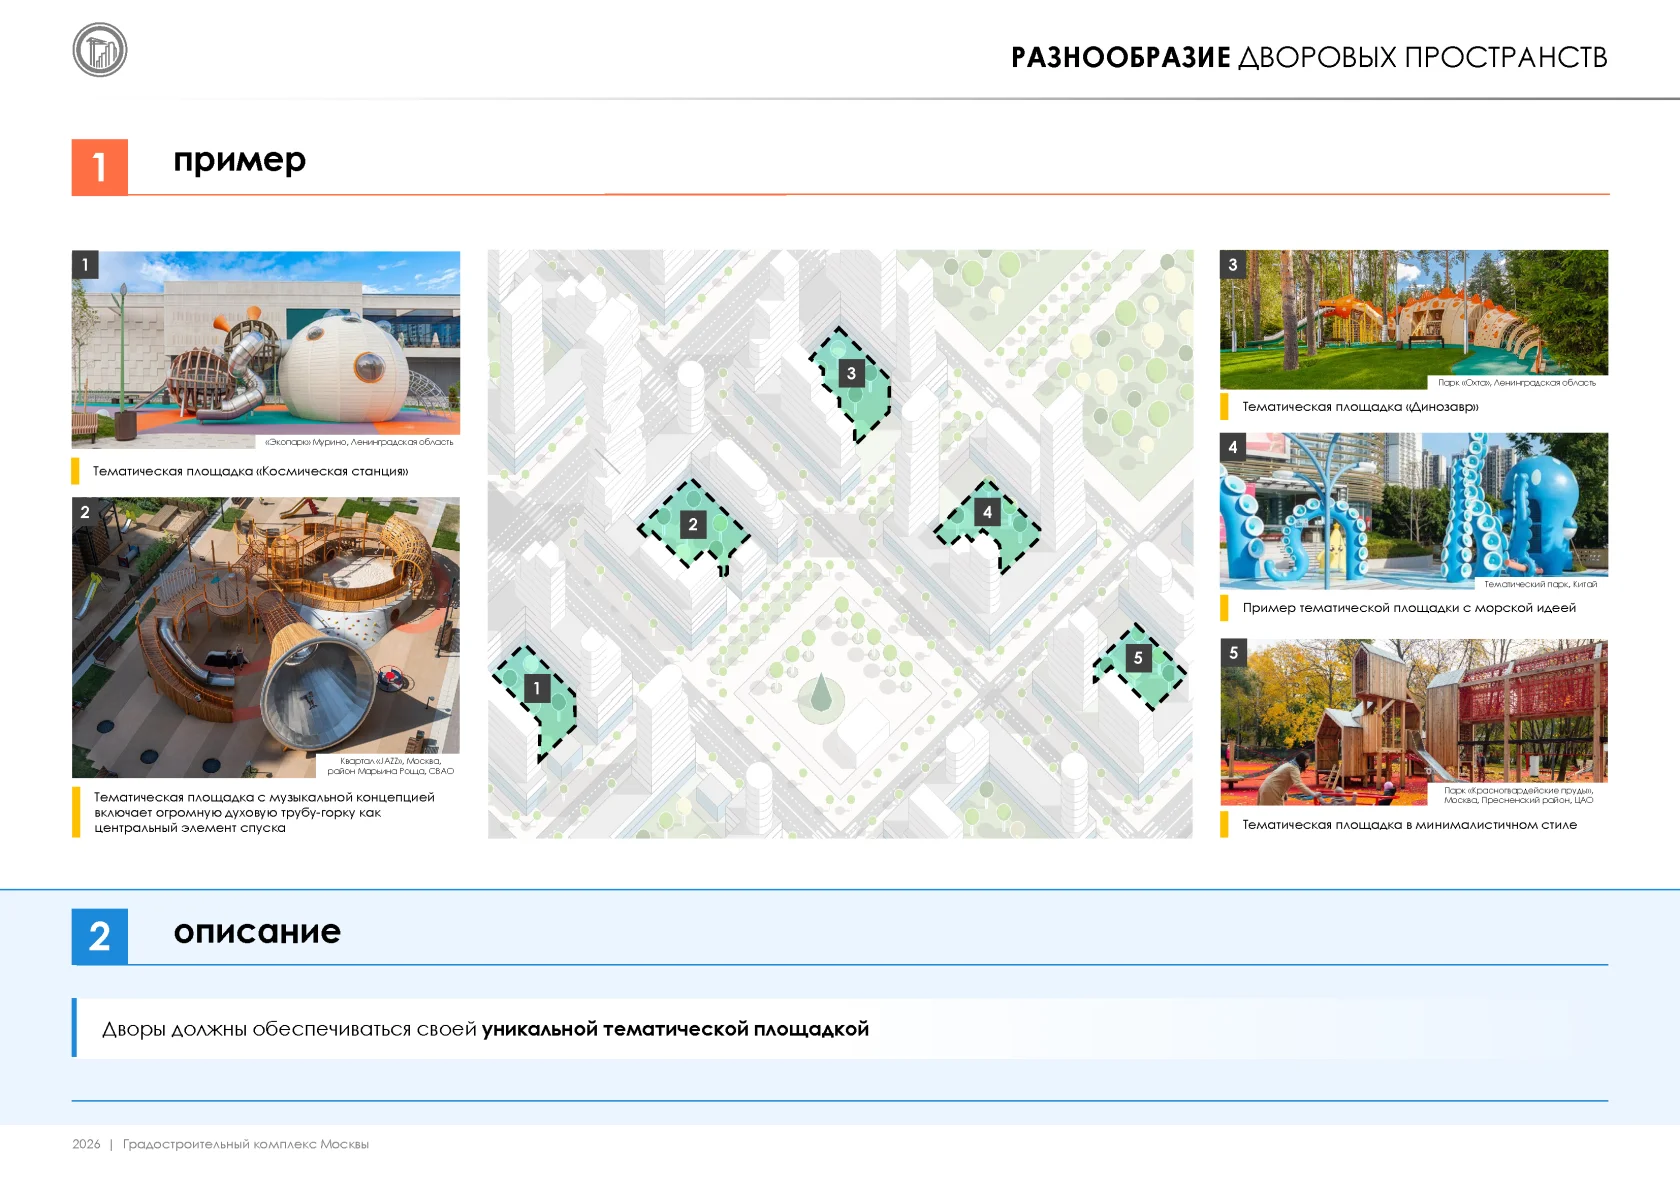The width and height of the screenshot is (1680, 1188).
Task: Click the green tree monument in map center
Action: click(821, 694)
